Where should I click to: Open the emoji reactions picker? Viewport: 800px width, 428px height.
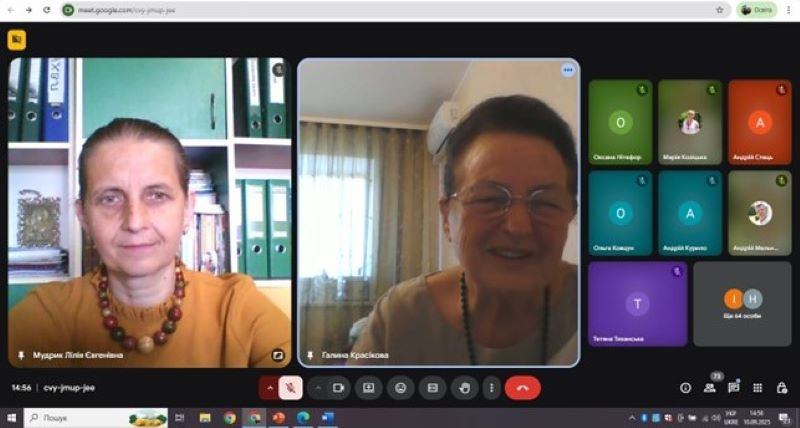tap(400, 388)
